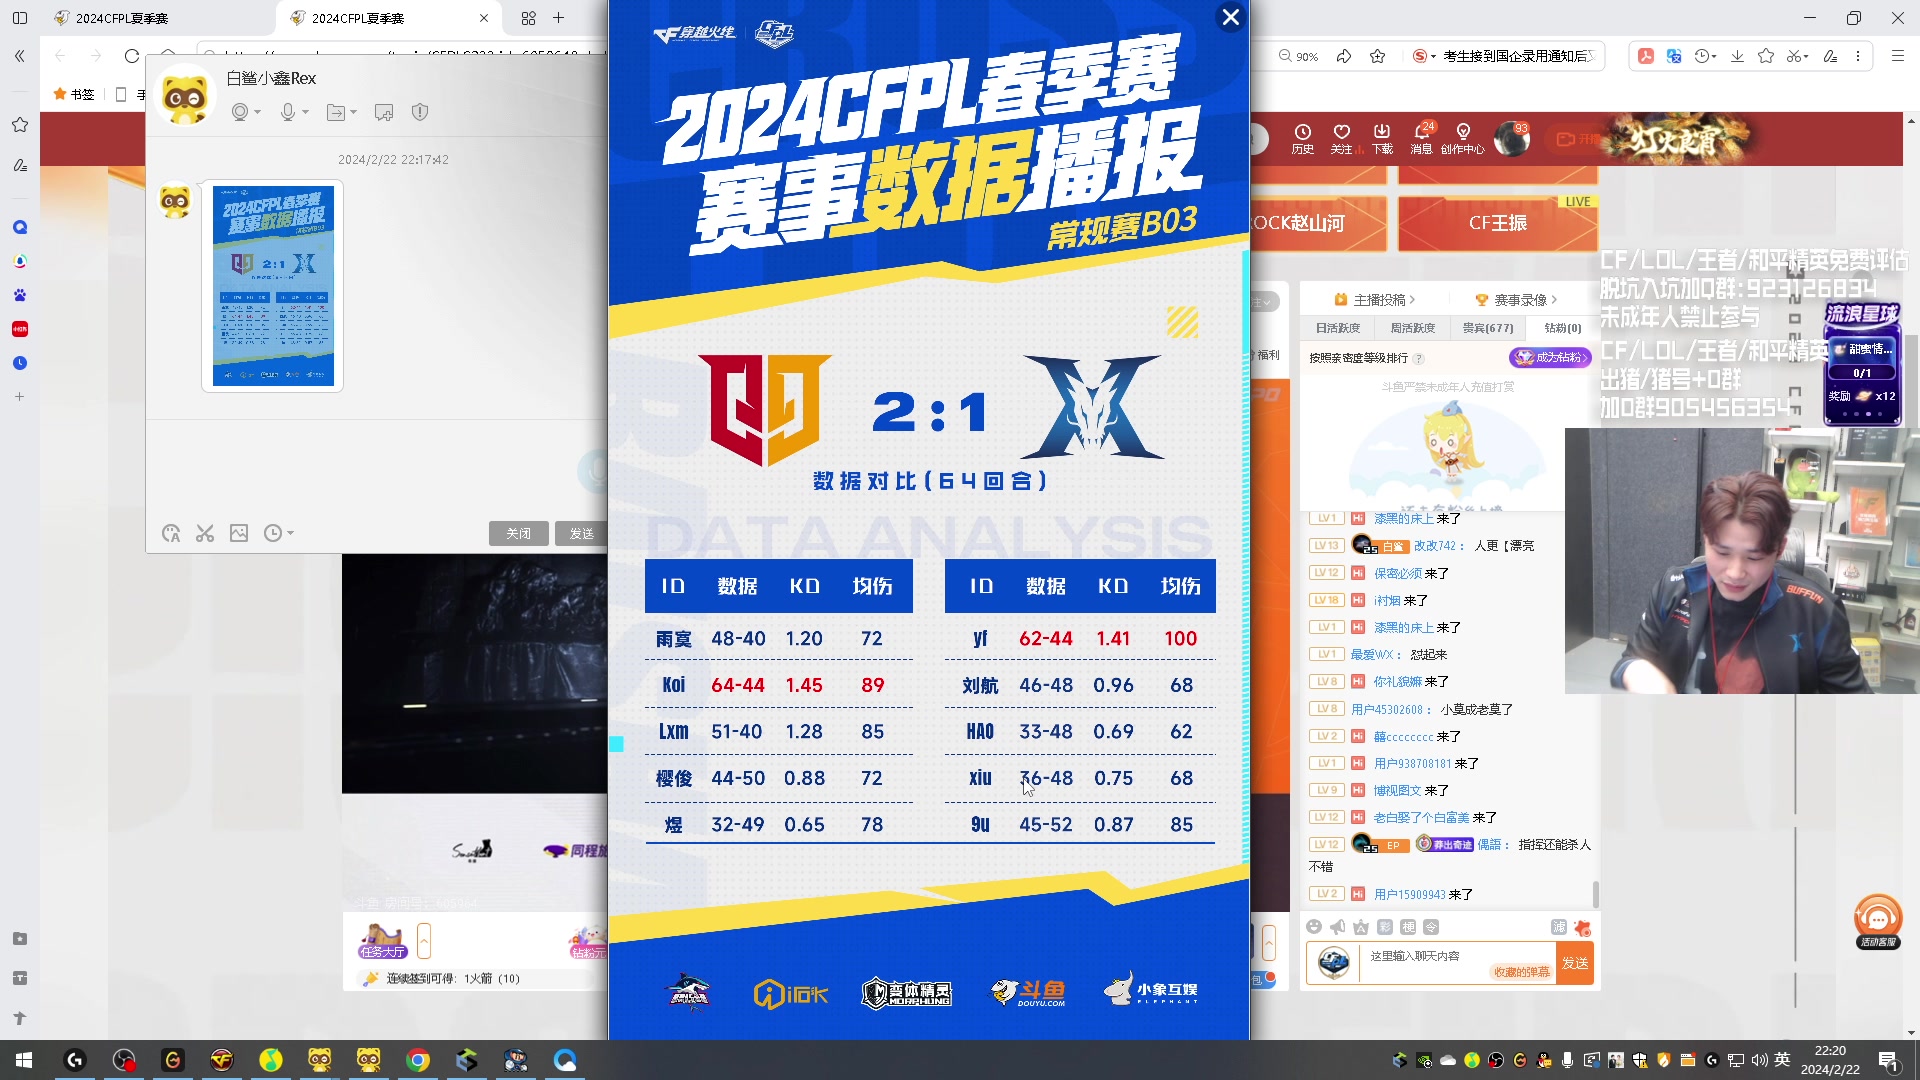The width and height of the screenshot is (1920, 1080).
Task: Open the 90% zoom dropdown in address bar
Action: (x=1297, y=57)
